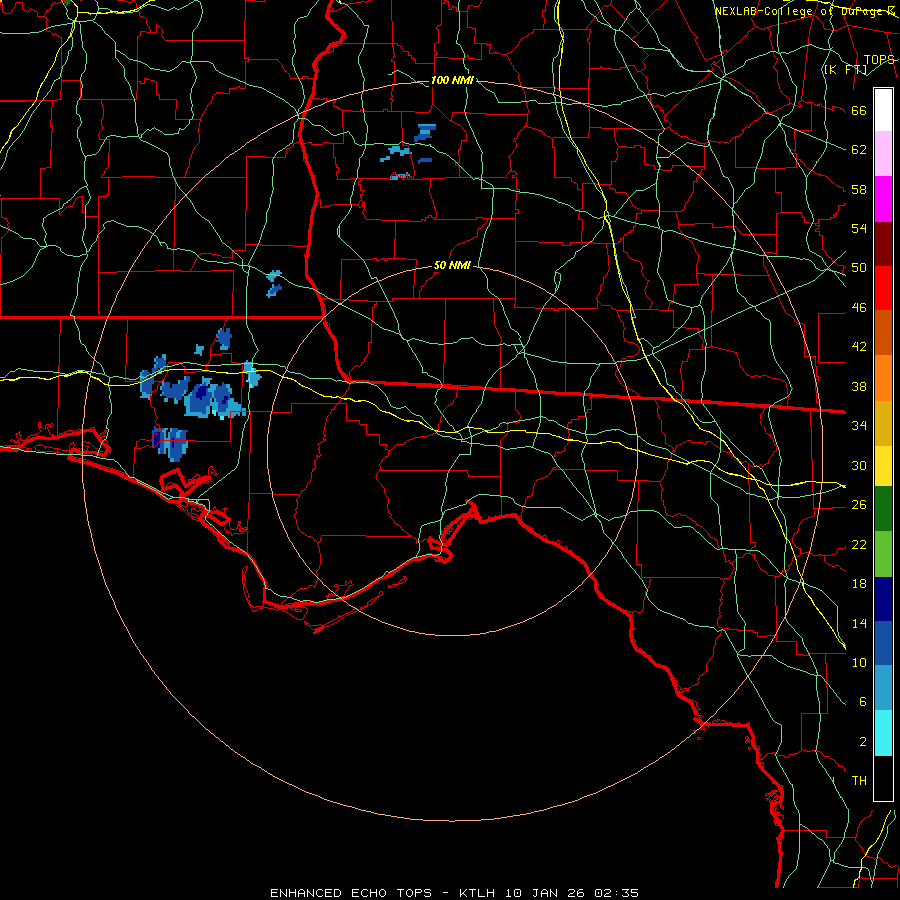Click the "54" legend value

click(859, 228)
